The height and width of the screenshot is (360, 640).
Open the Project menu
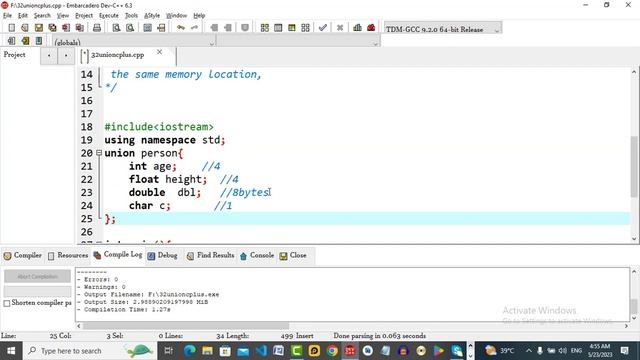coord(84,16)
